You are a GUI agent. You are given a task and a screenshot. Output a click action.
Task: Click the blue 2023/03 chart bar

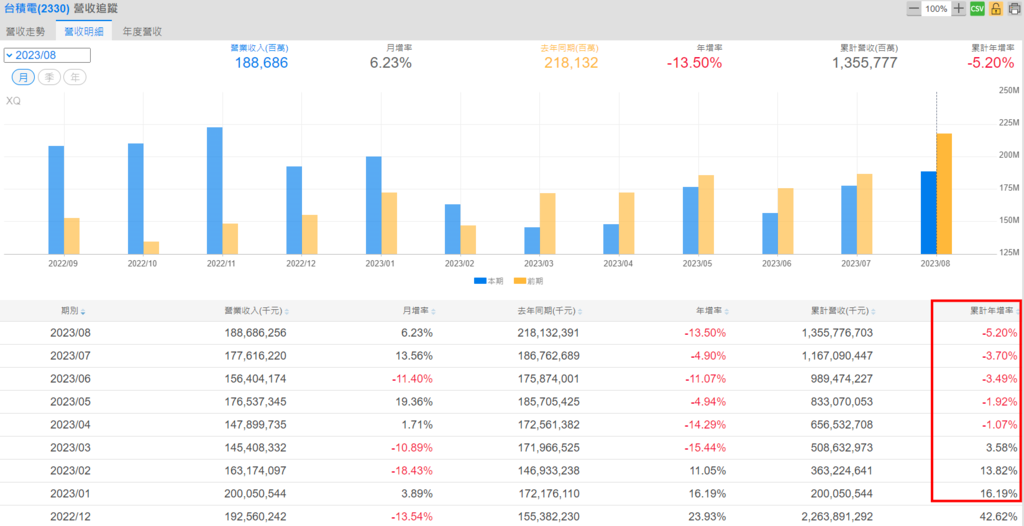[x=532, y=240]
